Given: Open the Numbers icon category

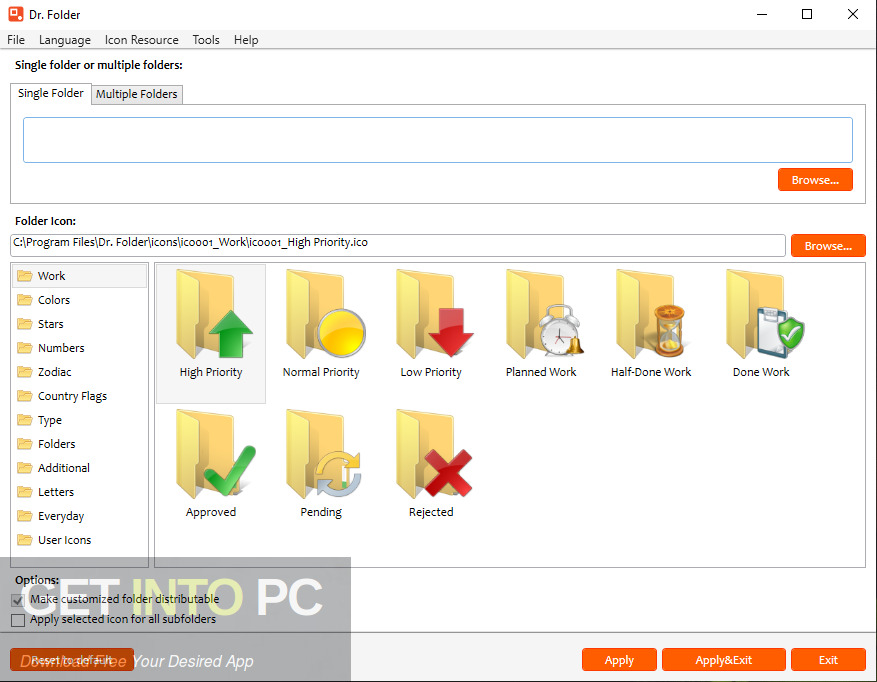Looking at the screenshot, I should (x=79, y=348).
